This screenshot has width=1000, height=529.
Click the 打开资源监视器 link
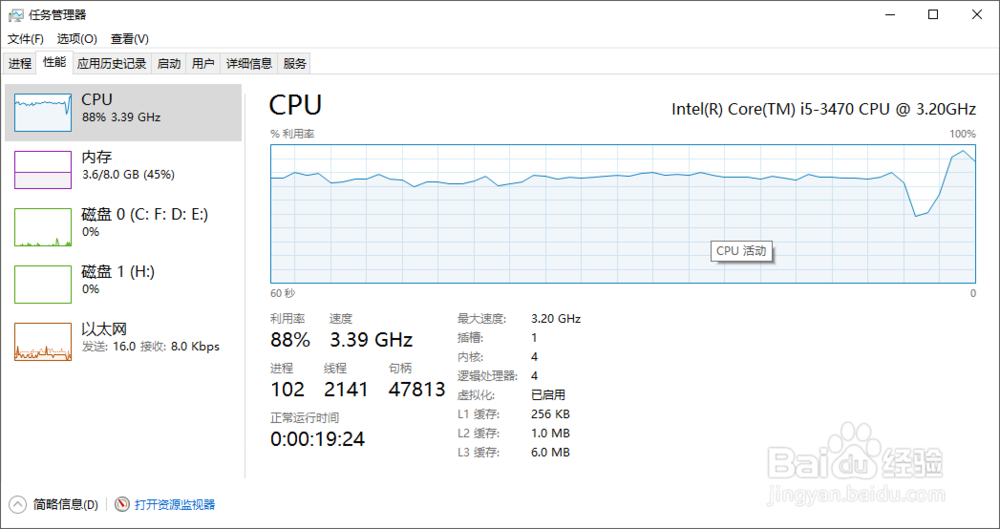[x=175, y=505]
